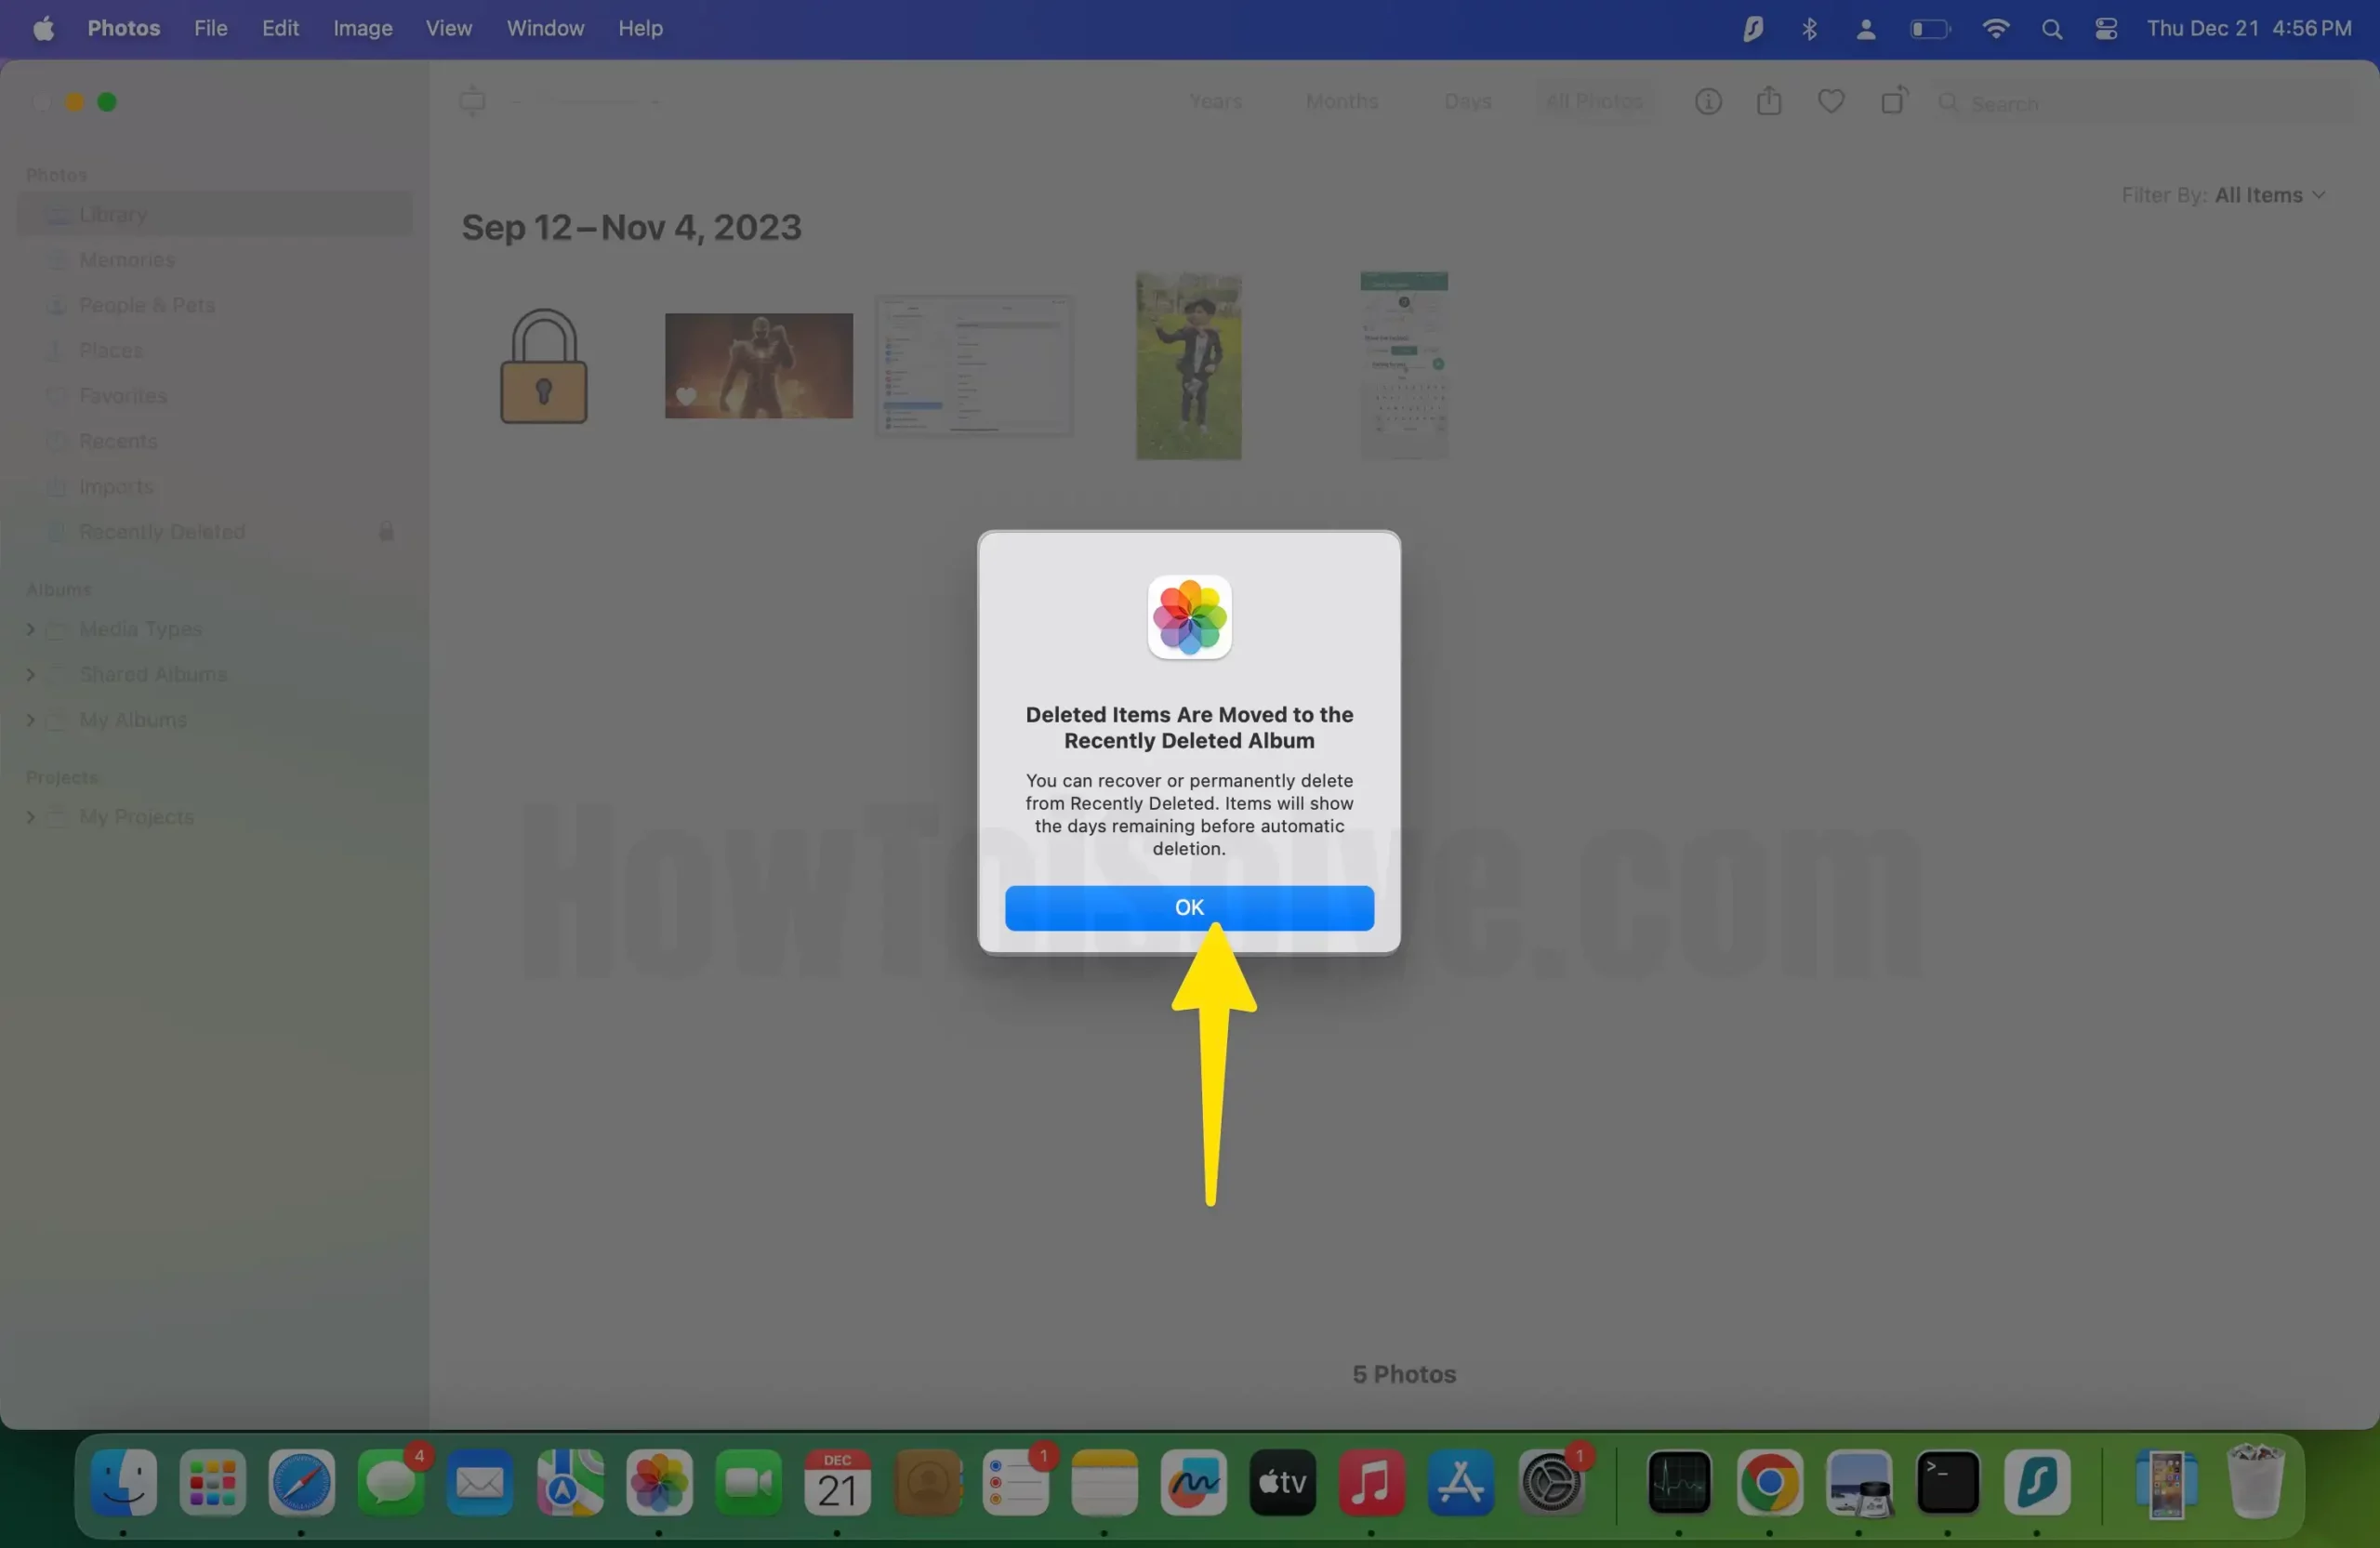Expand the My Albums group
The image size is (2380, 1548).
pyautogui.click(x=30, y=720)
